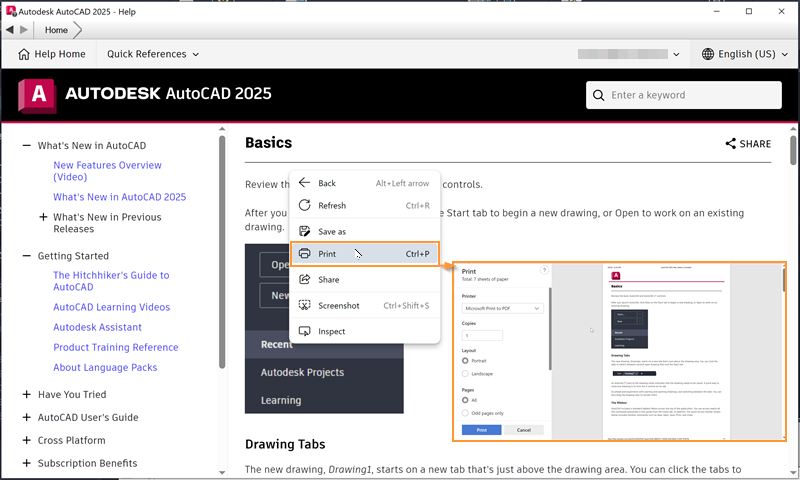800x480 pixels.
Task: Open the Autodesk Assistant topic
Action: [97, 327]
